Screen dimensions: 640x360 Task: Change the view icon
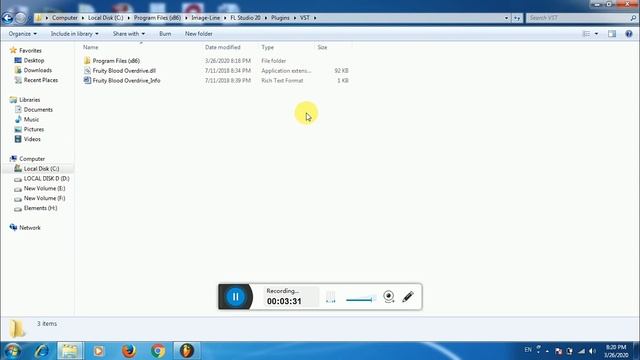(586, 34)
